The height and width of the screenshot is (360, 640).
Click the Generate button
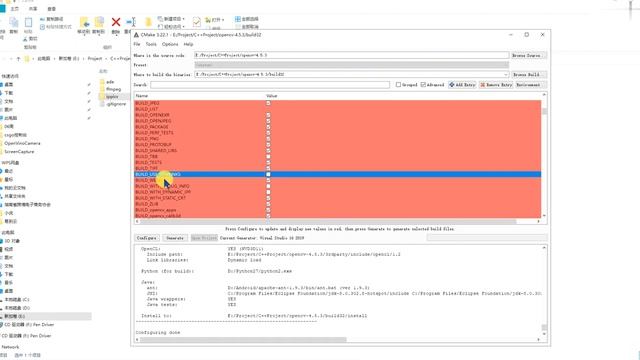click(175, 238)
